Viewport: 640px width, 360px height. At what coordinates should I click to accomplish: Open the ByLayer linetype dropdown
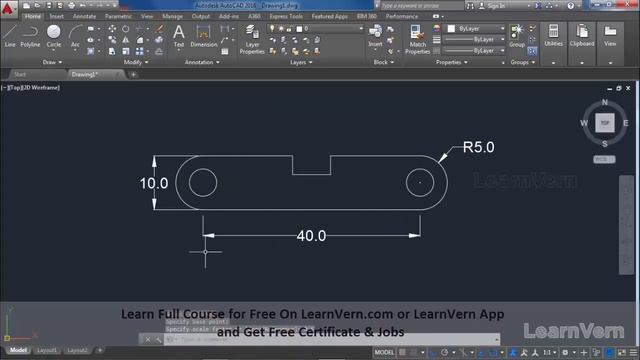coord(474,51)
